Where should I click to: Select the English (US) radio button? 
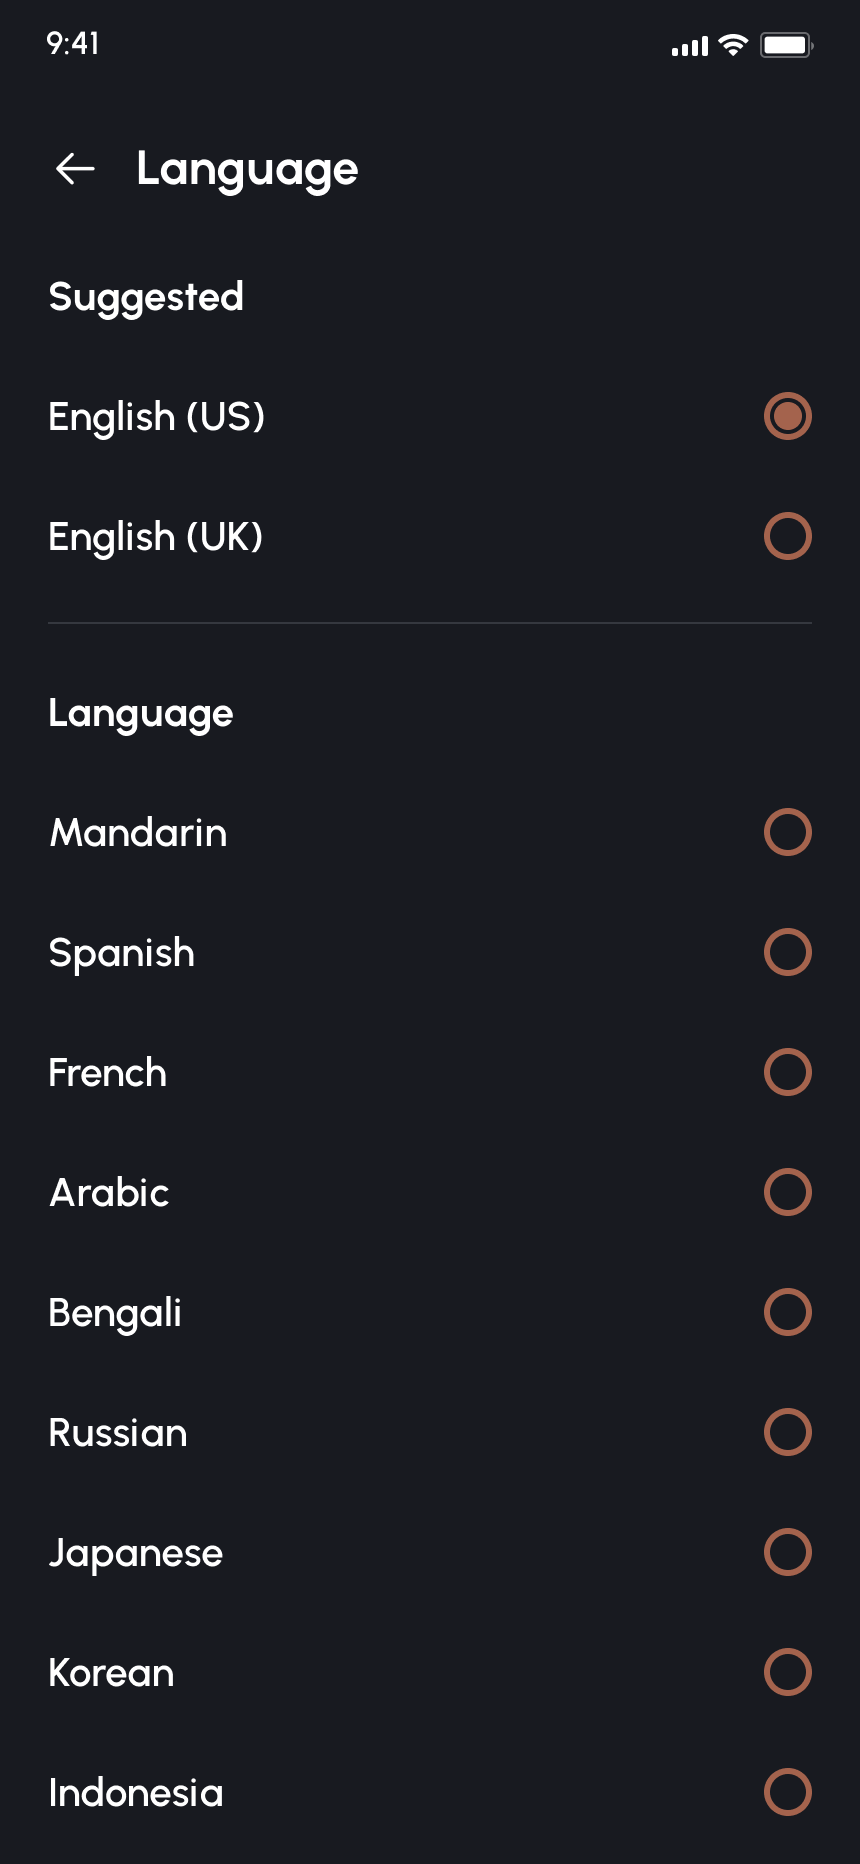[x=787, y=416]
